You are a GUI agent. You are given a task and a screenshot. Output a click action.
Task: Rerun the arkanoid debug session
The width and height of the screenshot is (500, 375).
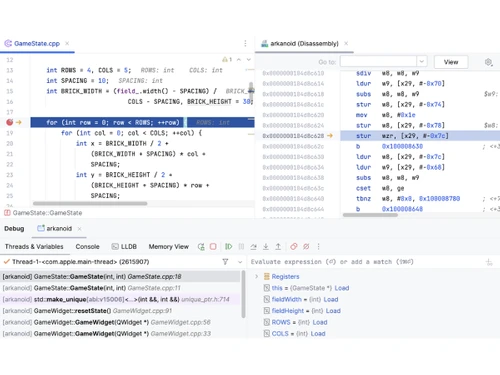click(x=201, y=247)
